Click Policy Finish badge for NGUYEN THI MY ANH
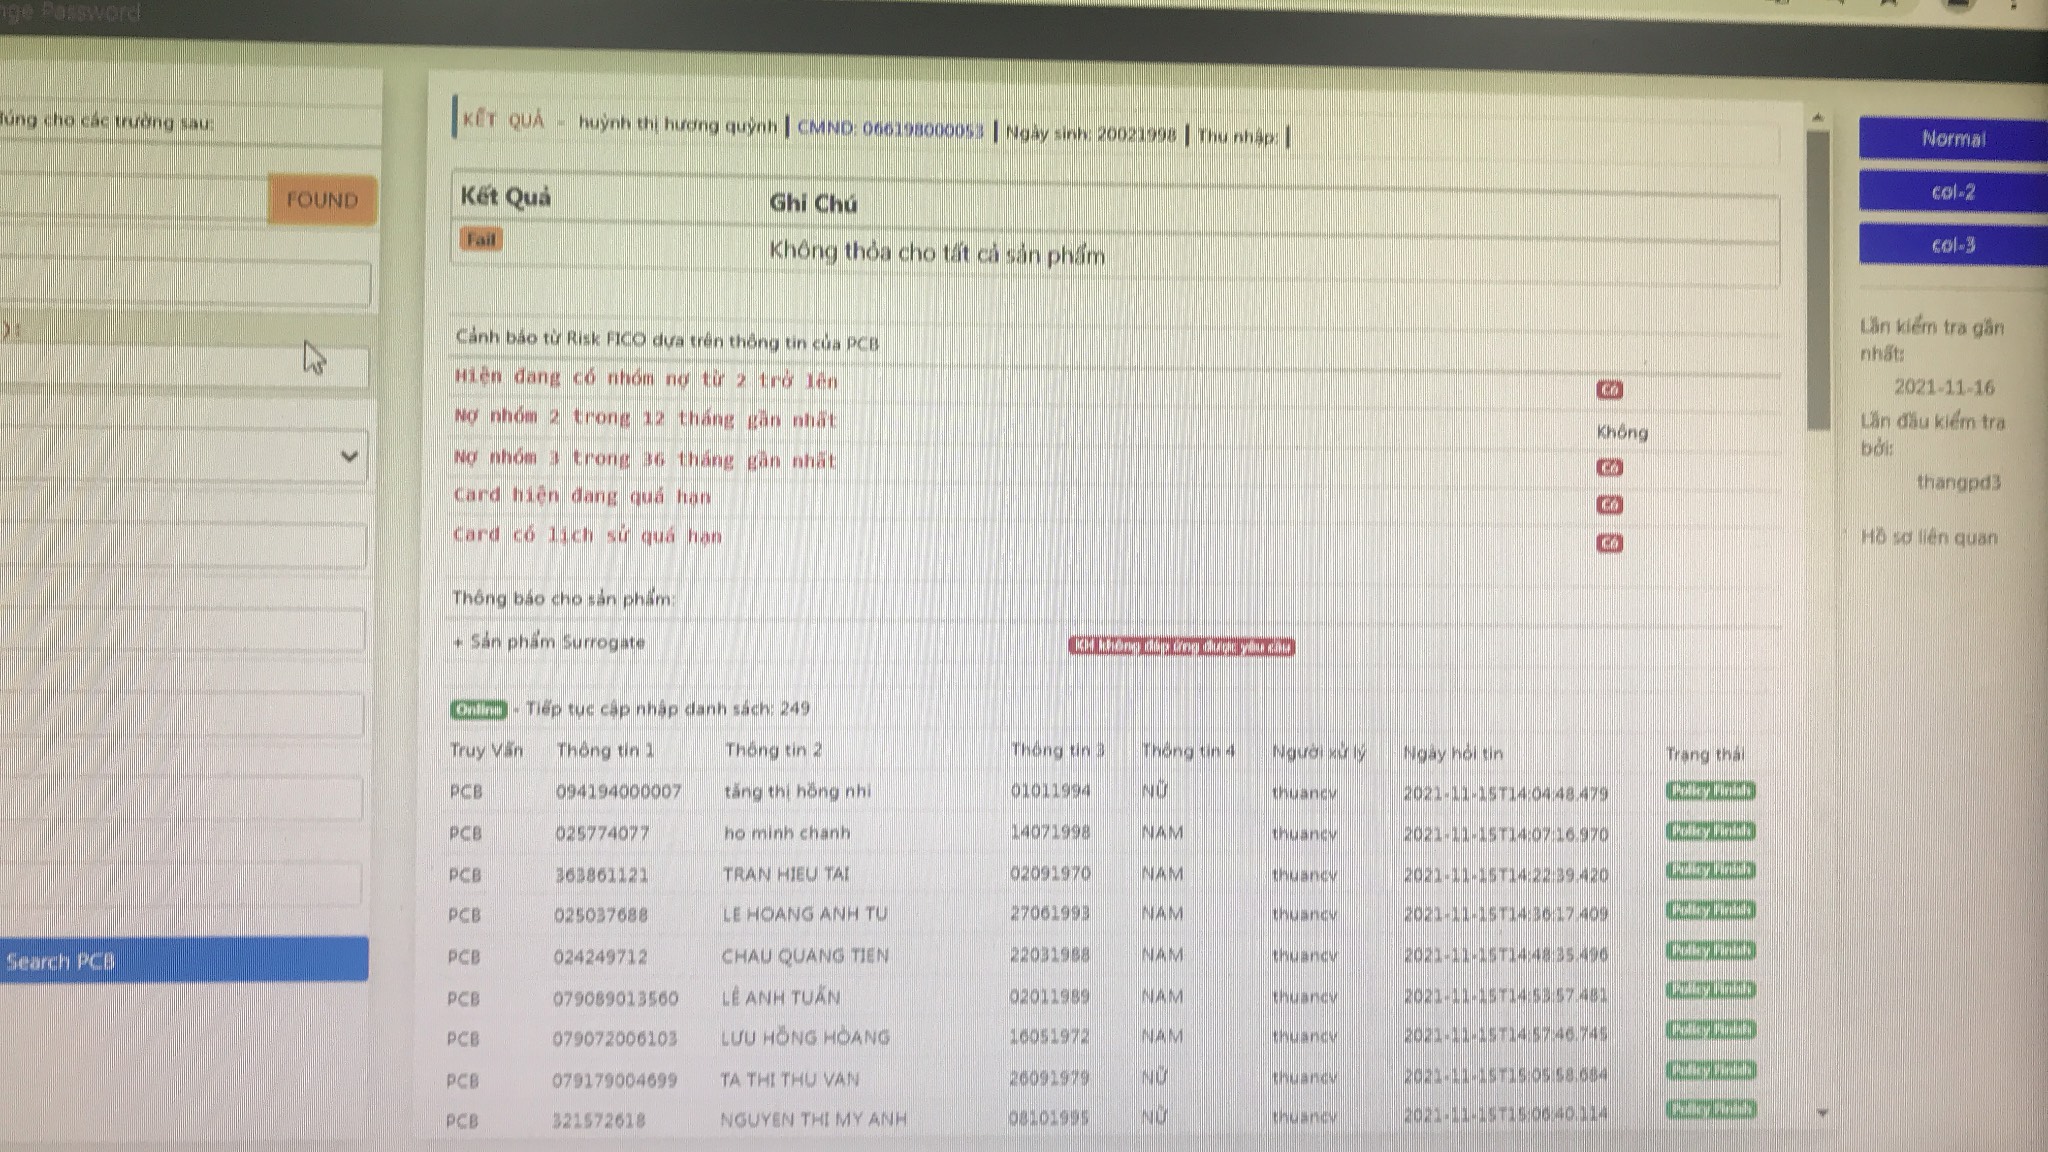This screenshot has height=1152, width=2048. pos(1710,1109)
